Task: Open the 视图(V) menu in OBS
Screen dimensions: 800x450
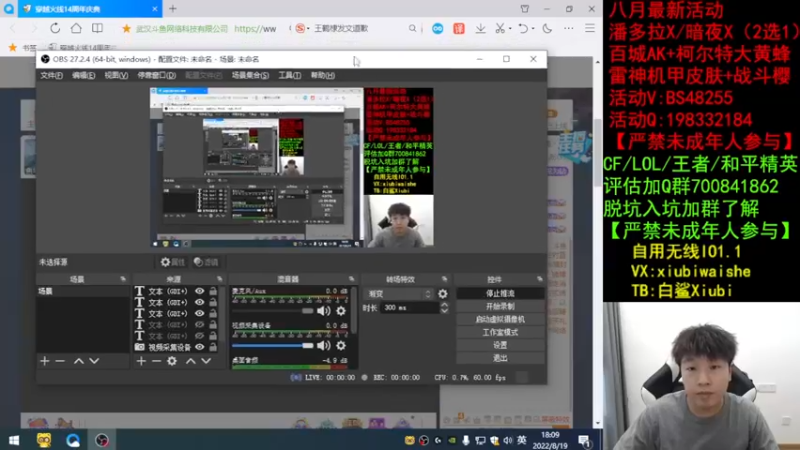Action: click(x=116, y=76)
